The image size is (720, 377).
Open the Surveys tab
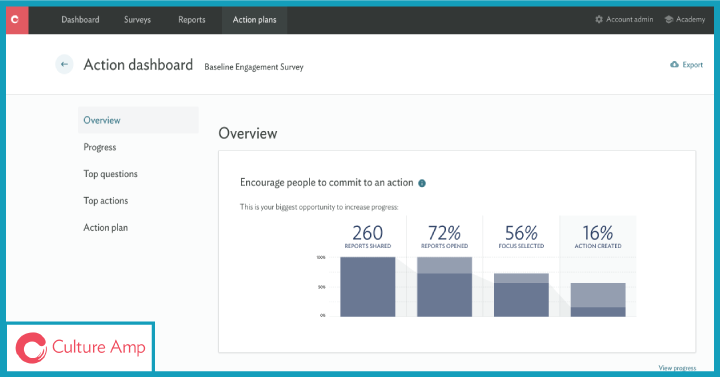[137, 20]
